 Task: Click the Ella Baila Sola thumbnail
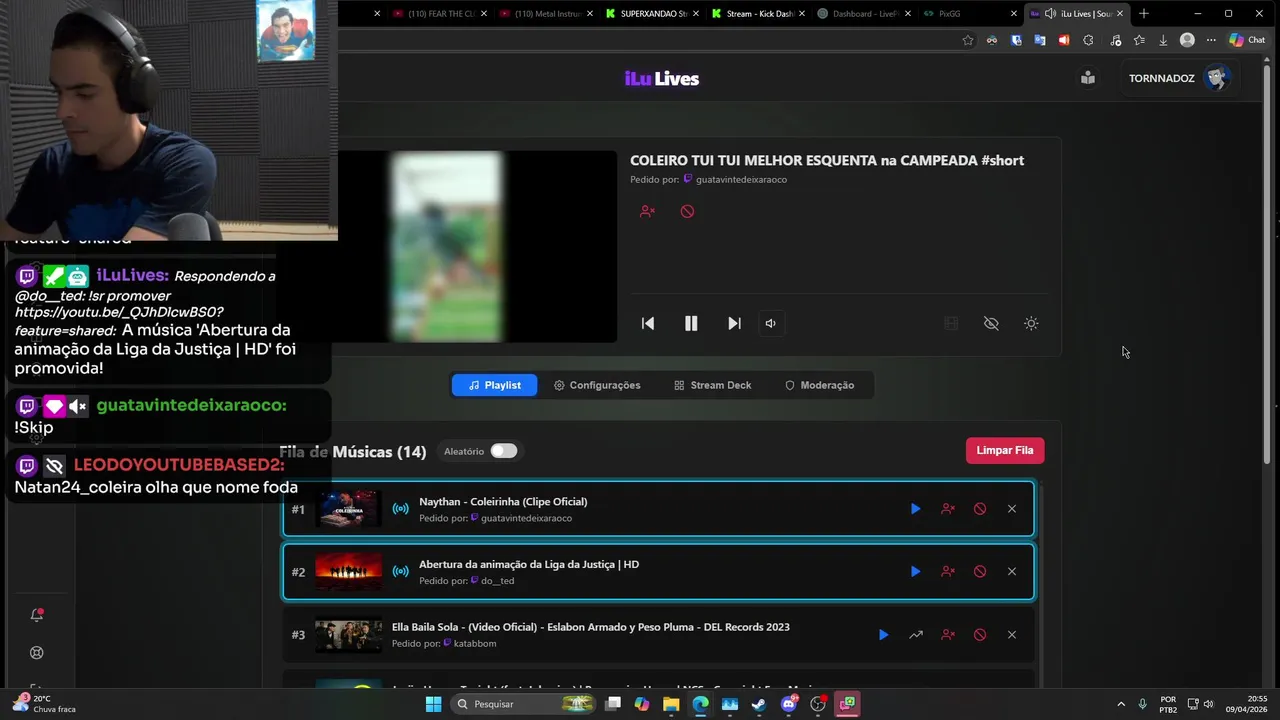348,635
